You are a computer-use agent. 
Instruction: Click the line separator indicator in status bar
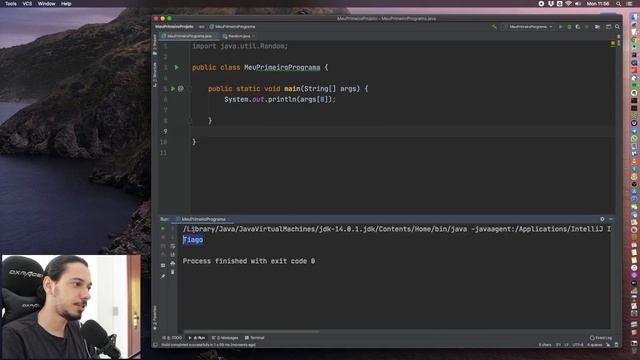click(x=567, y=345)
